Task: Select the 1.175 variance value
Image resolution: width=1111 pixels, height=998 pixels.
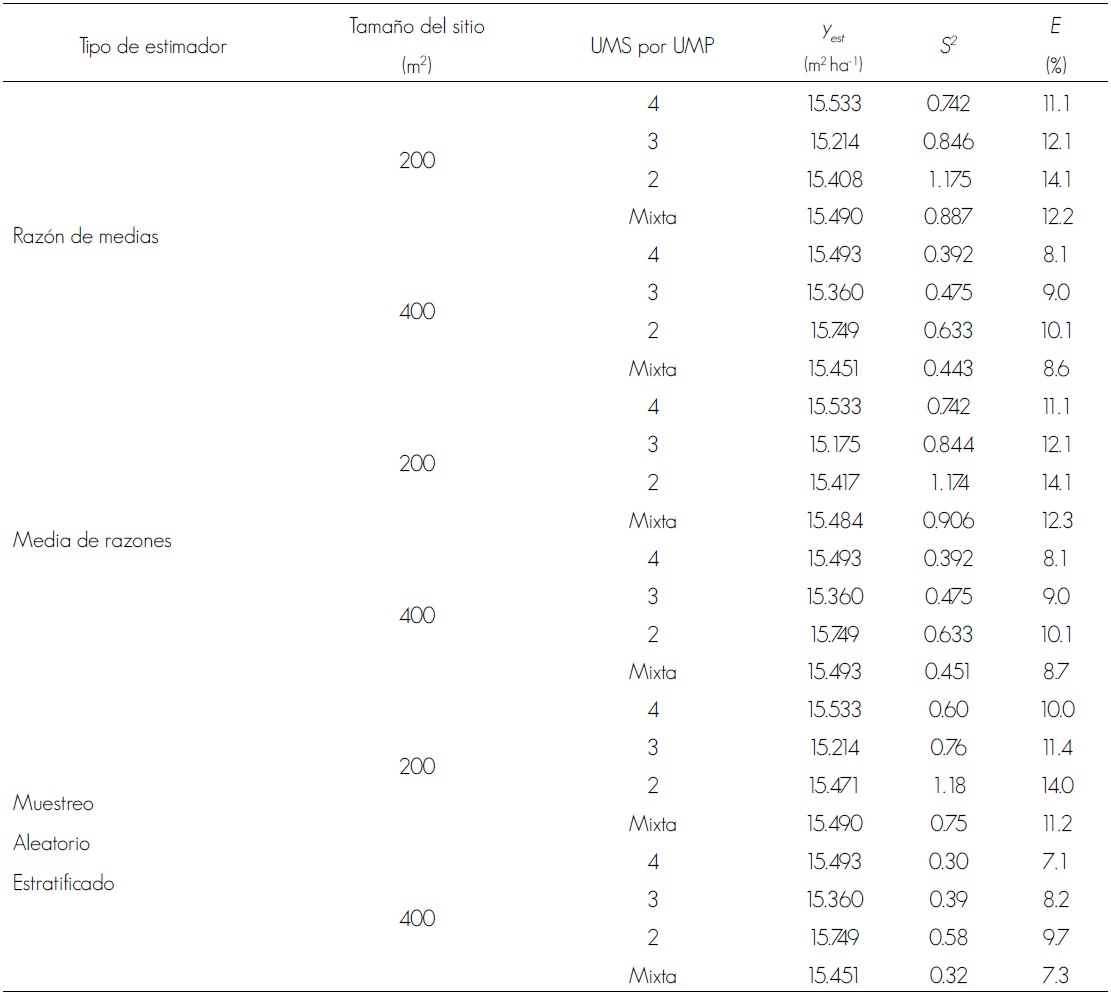Action: (947, 180)
